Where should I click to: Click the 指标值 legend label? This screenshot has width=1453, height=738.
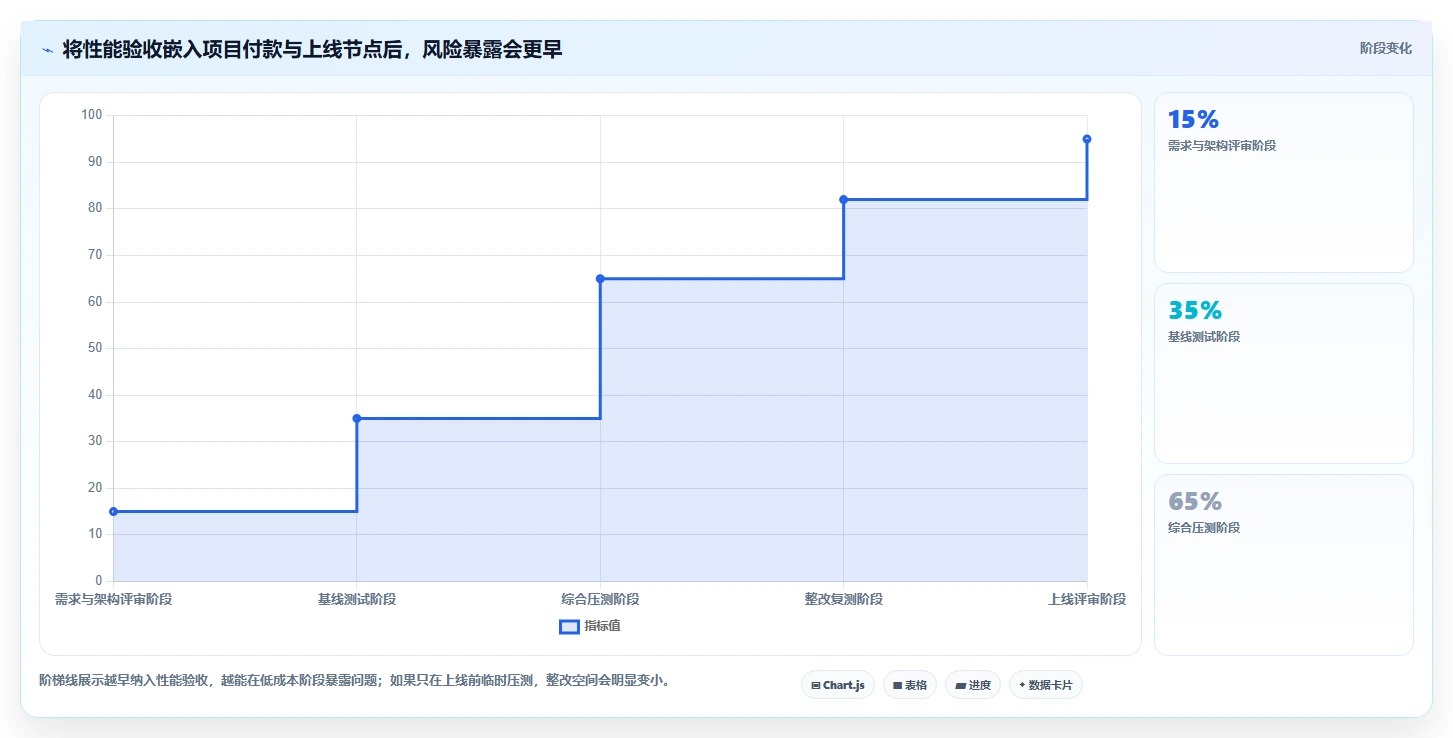coord(603,627)
